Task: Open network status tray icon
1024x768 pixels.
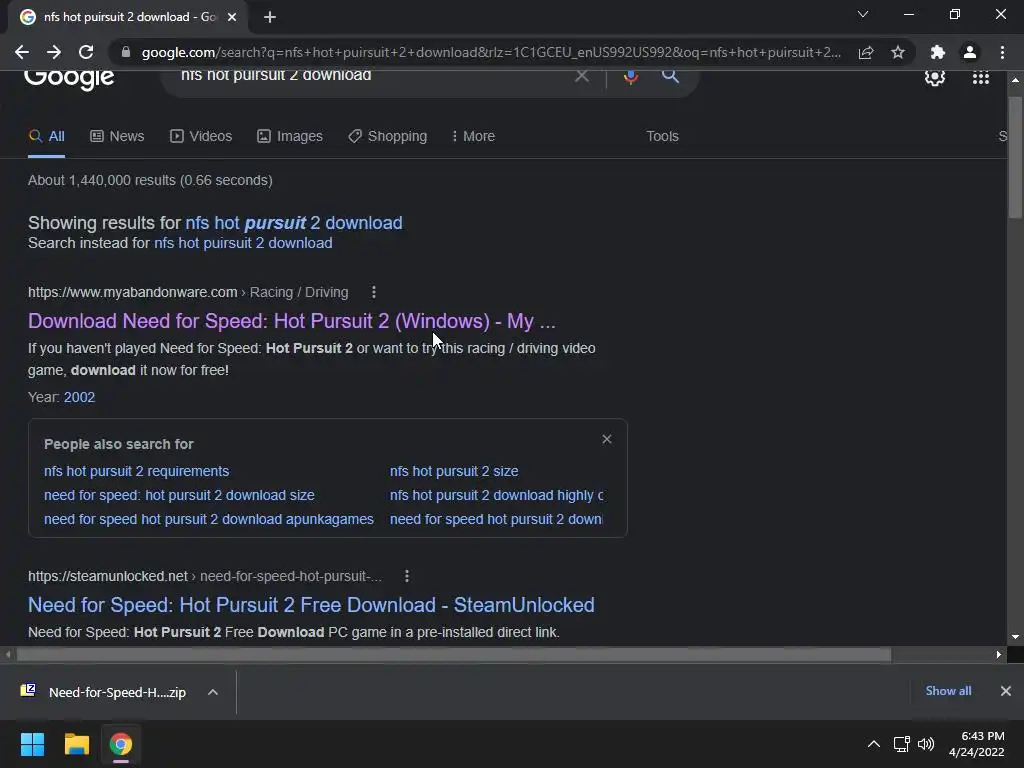Action: pos(901,744)
